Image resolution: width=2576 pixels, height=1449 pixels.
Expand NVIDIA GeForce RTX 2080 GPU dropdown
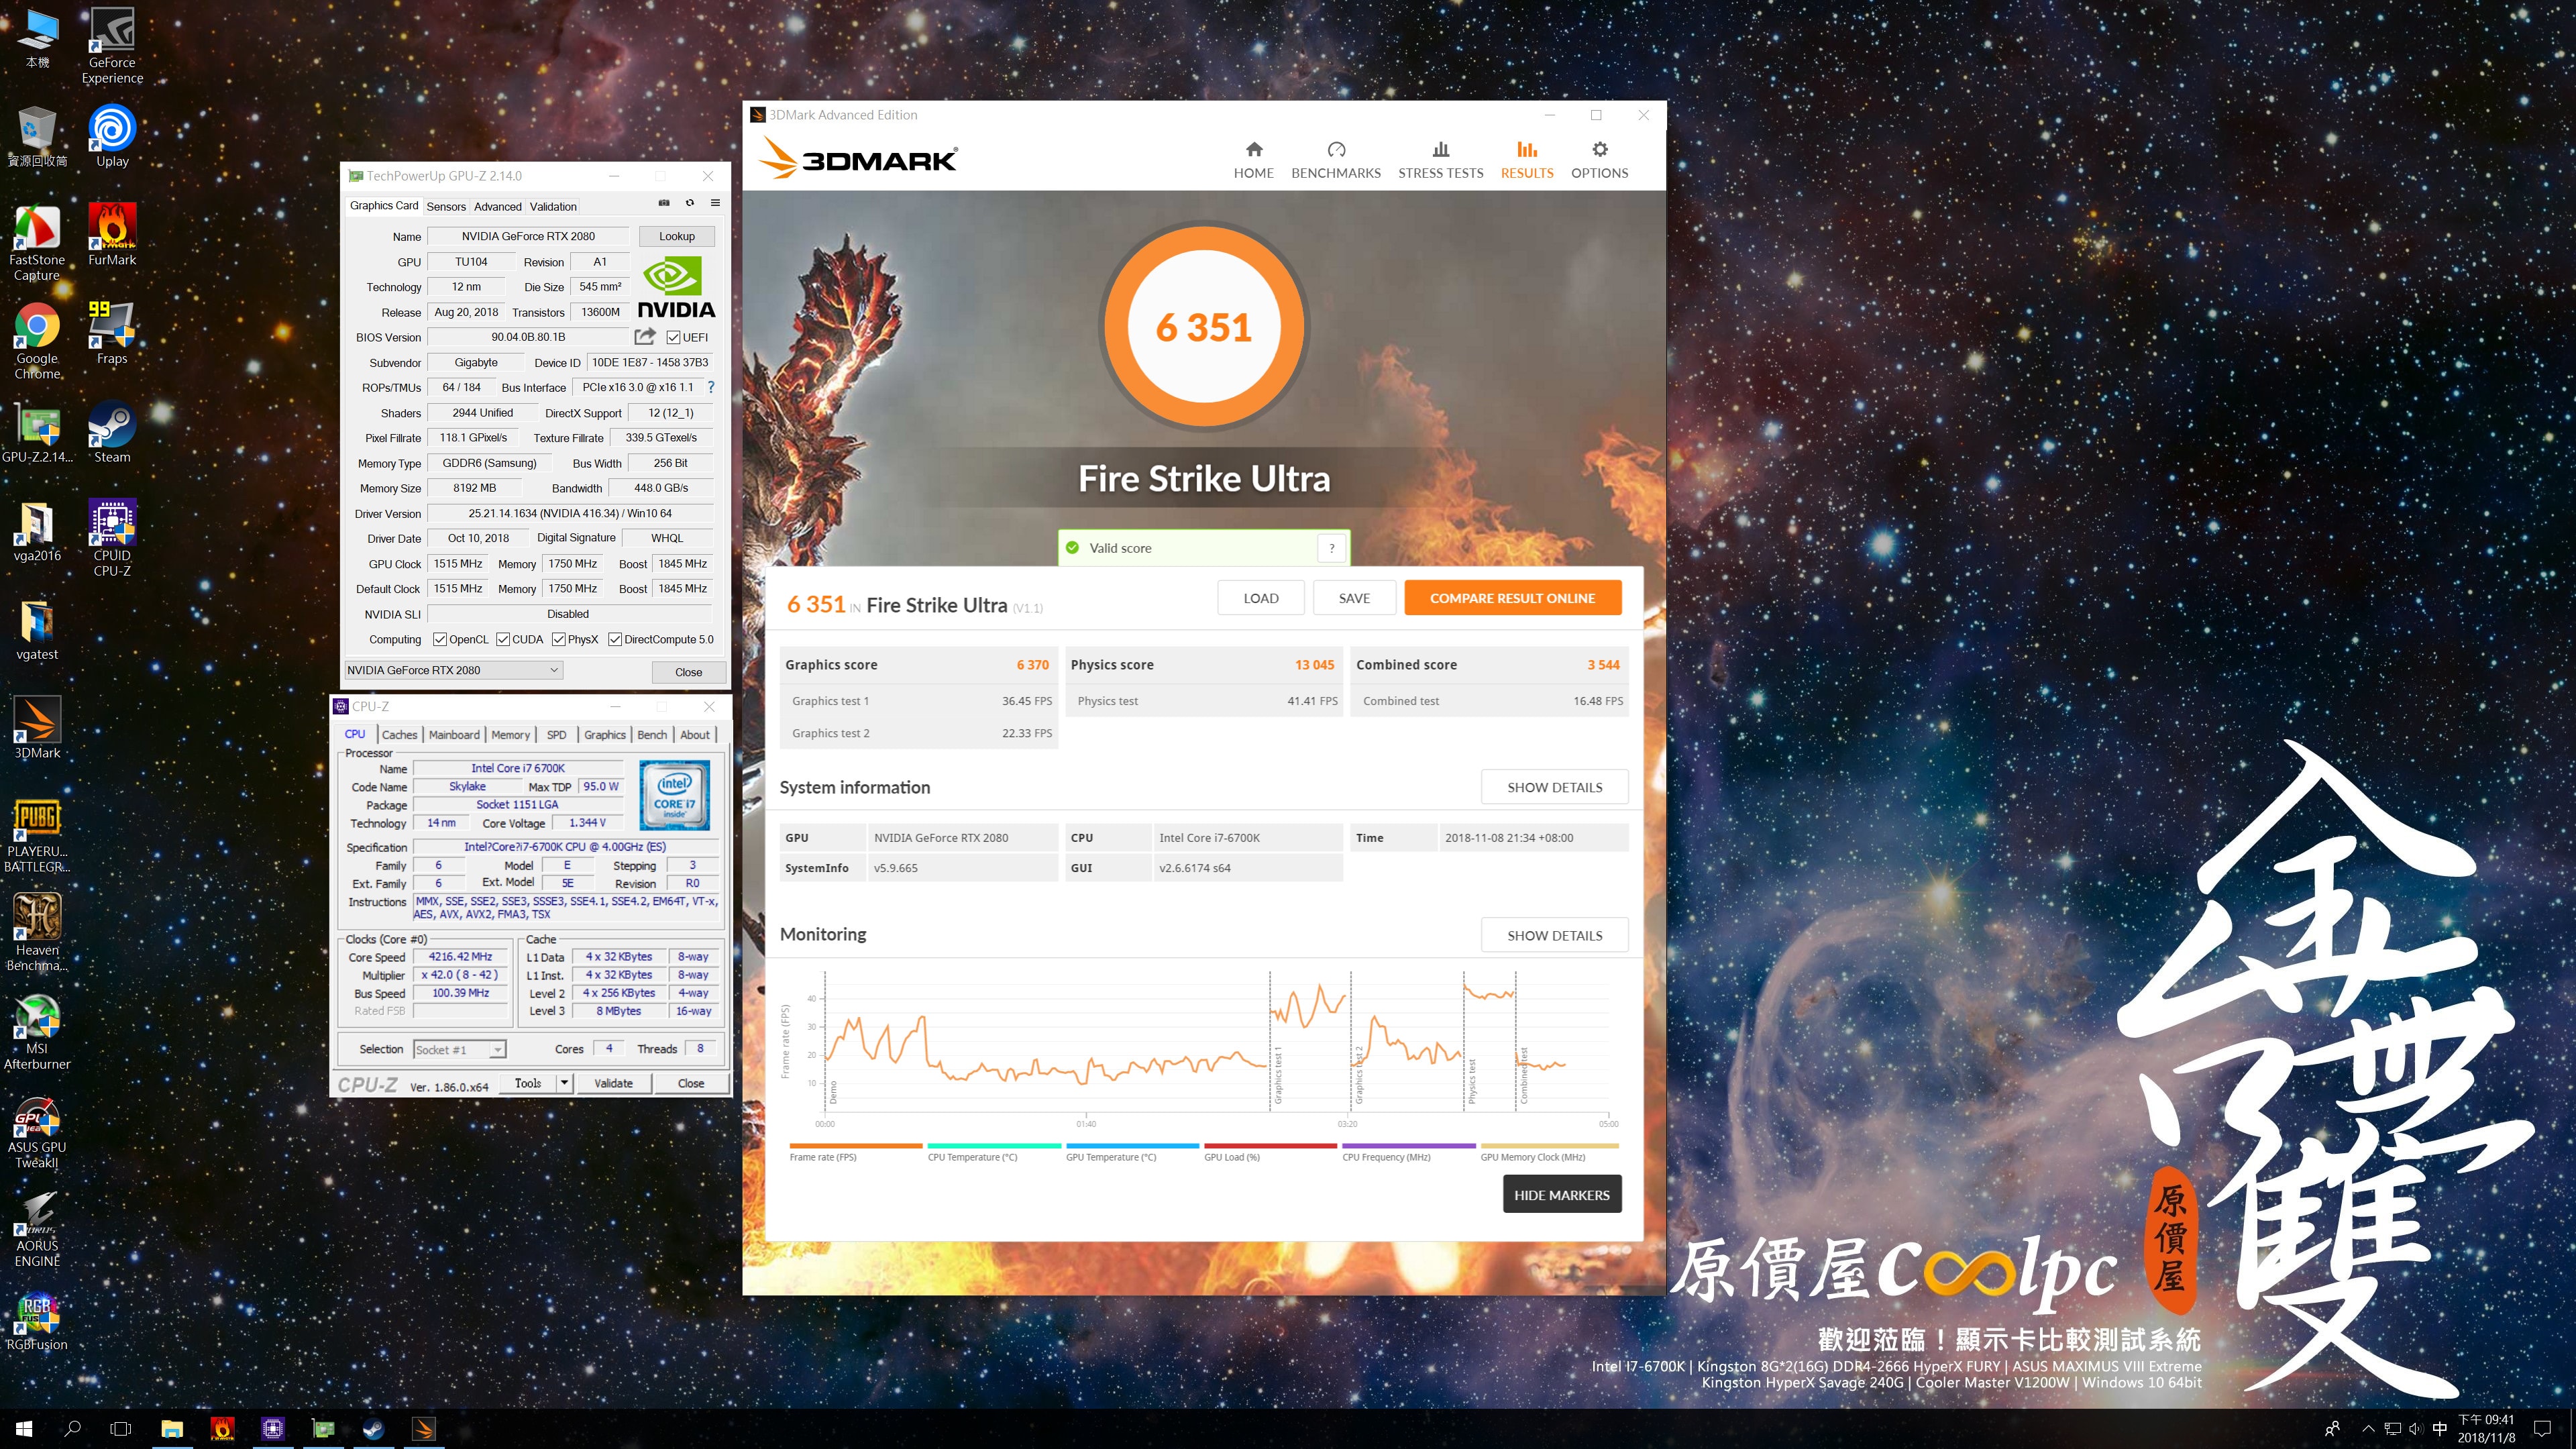(x=554, y=670)
